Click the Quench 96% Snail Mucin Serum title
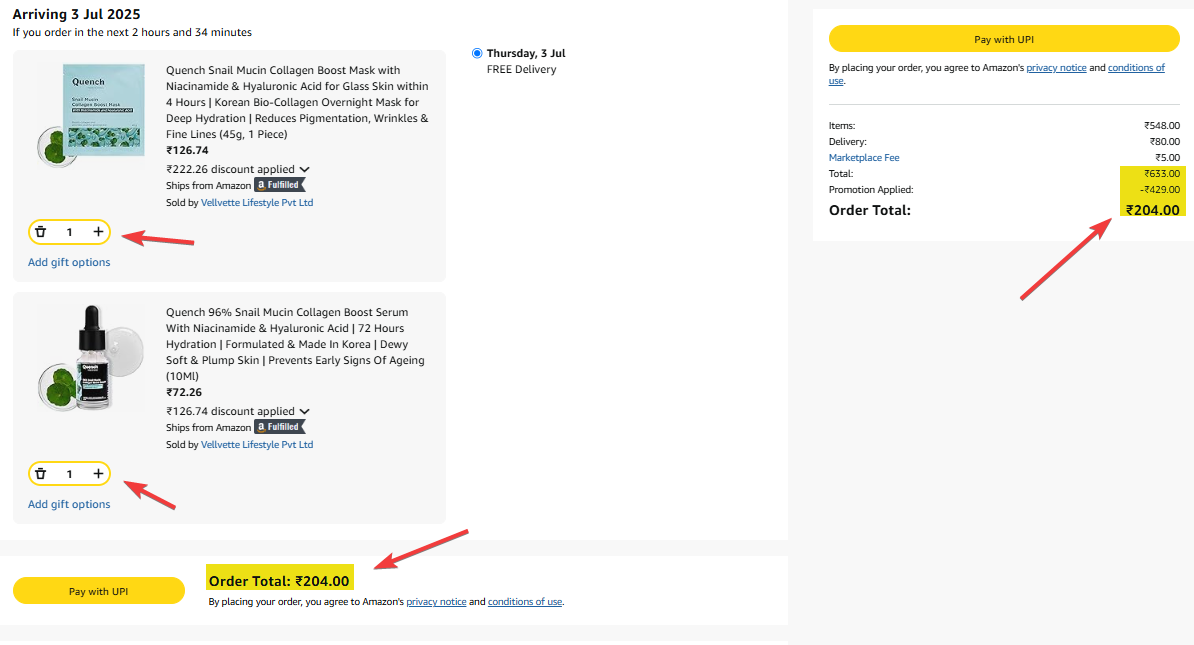 click(295, 344)
